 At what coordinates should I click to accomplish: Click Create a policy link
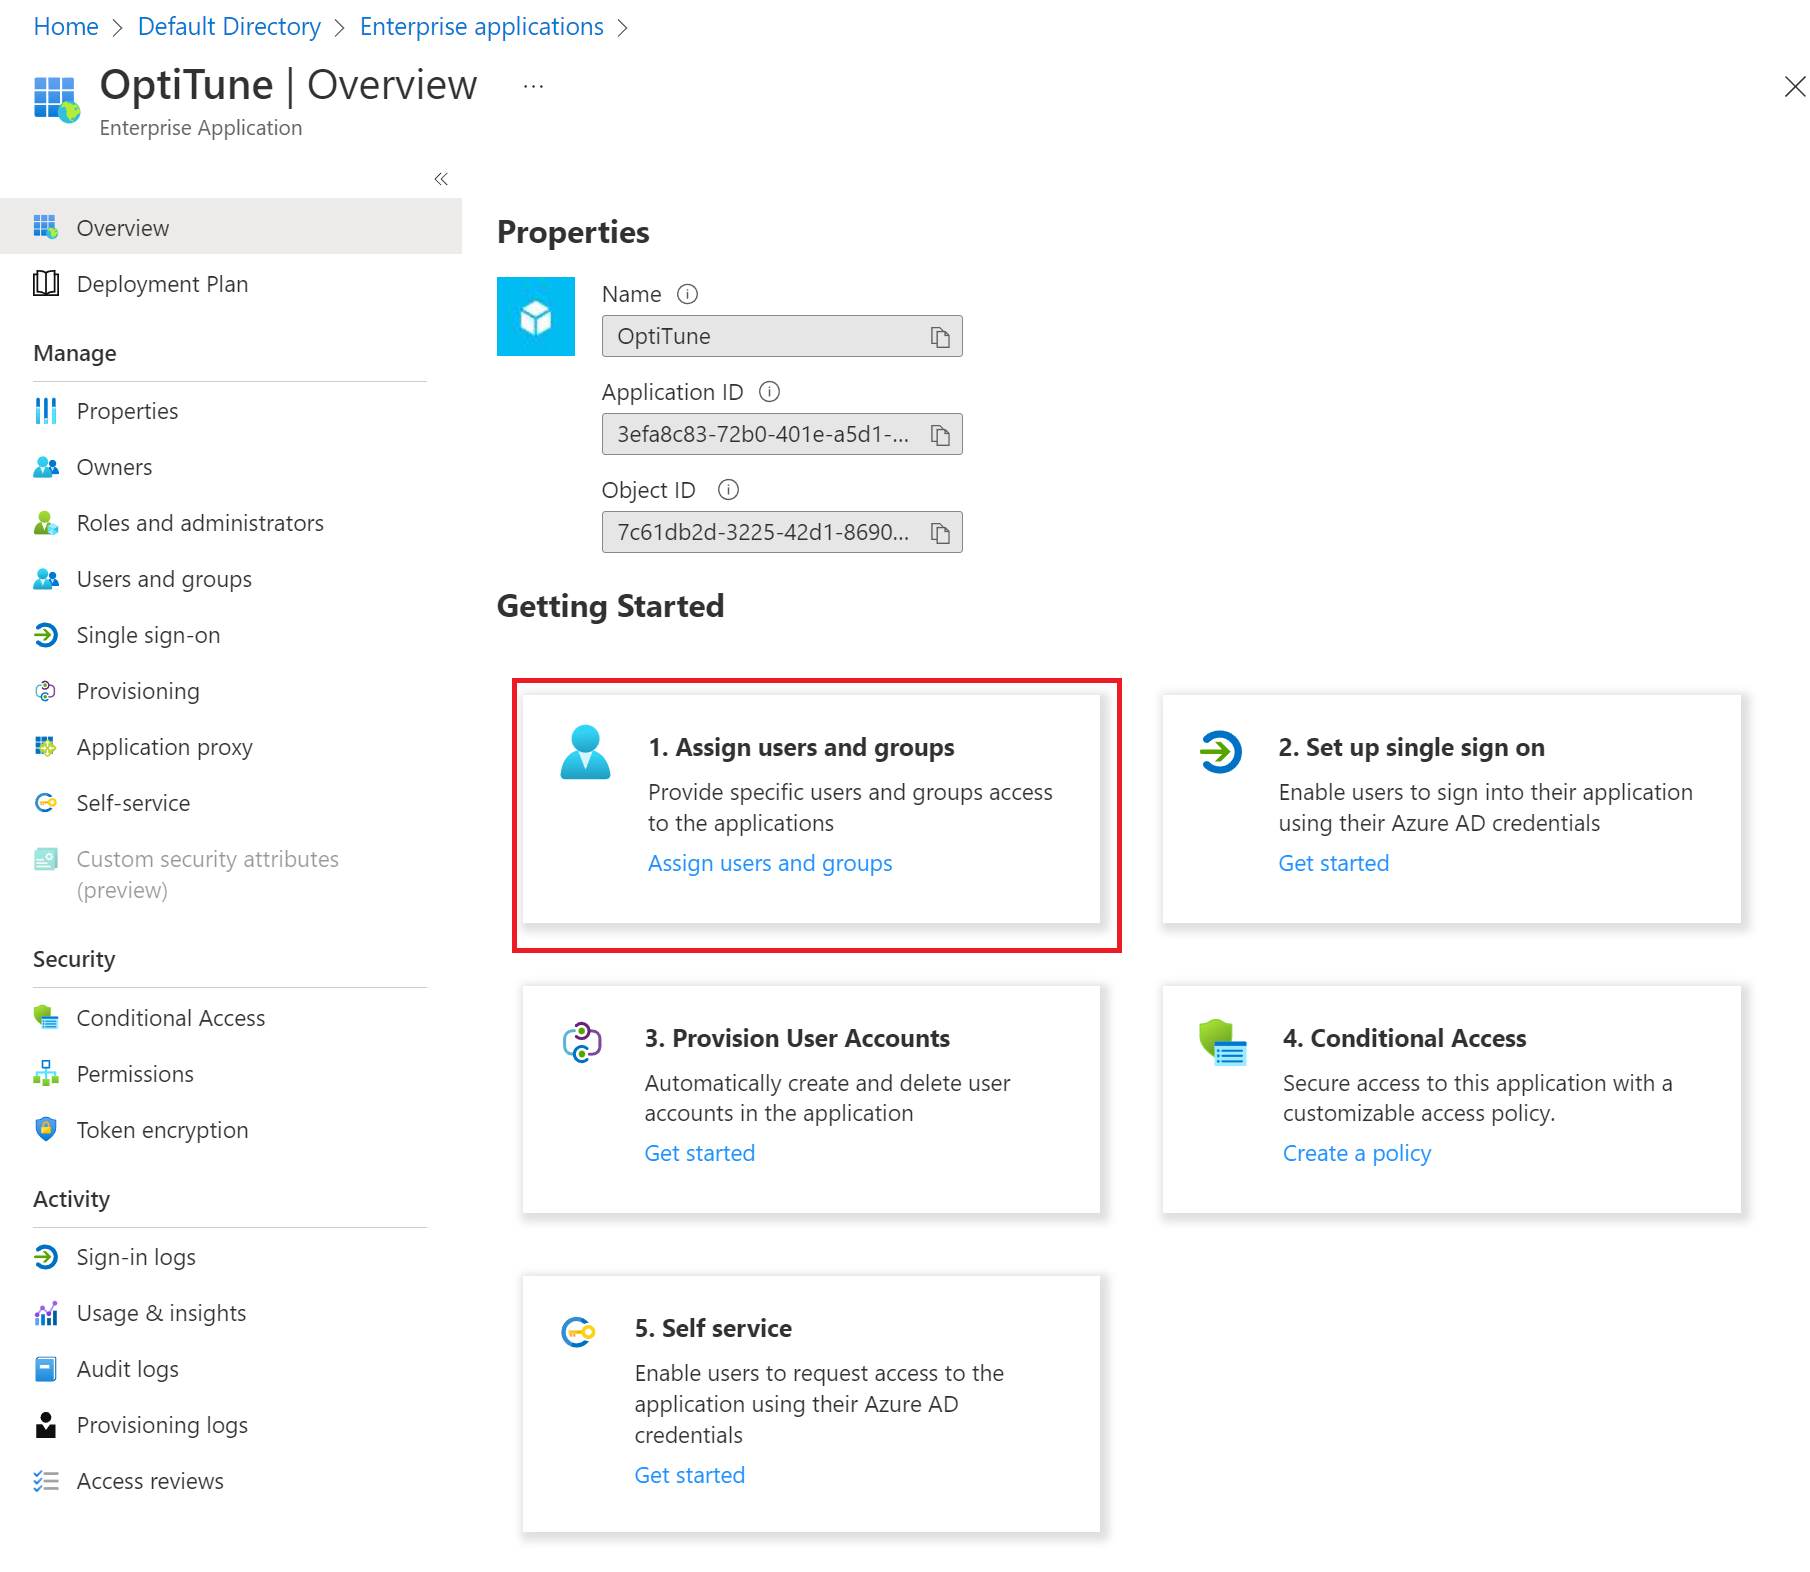point(1357,1153)
